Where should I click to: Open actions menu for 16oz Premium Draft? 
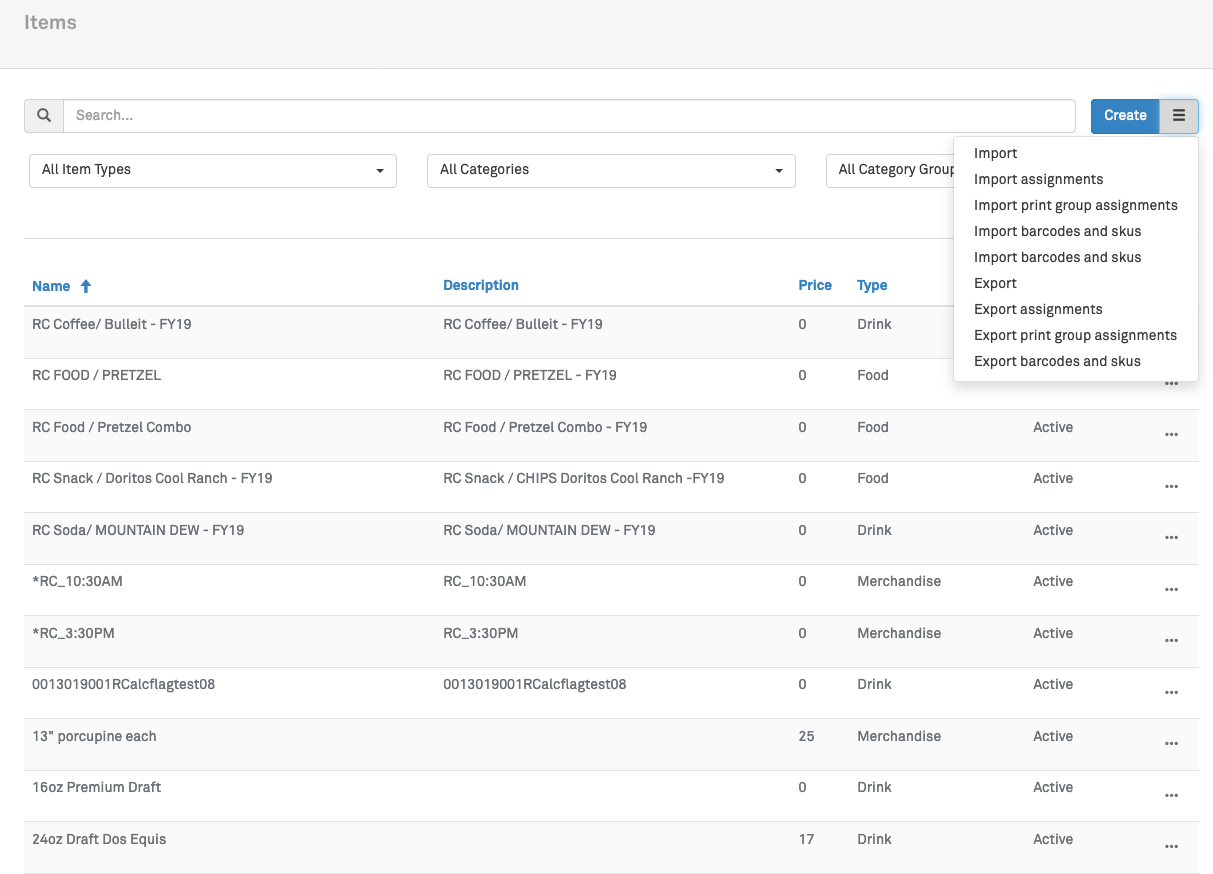click(x=1171, y=796)
